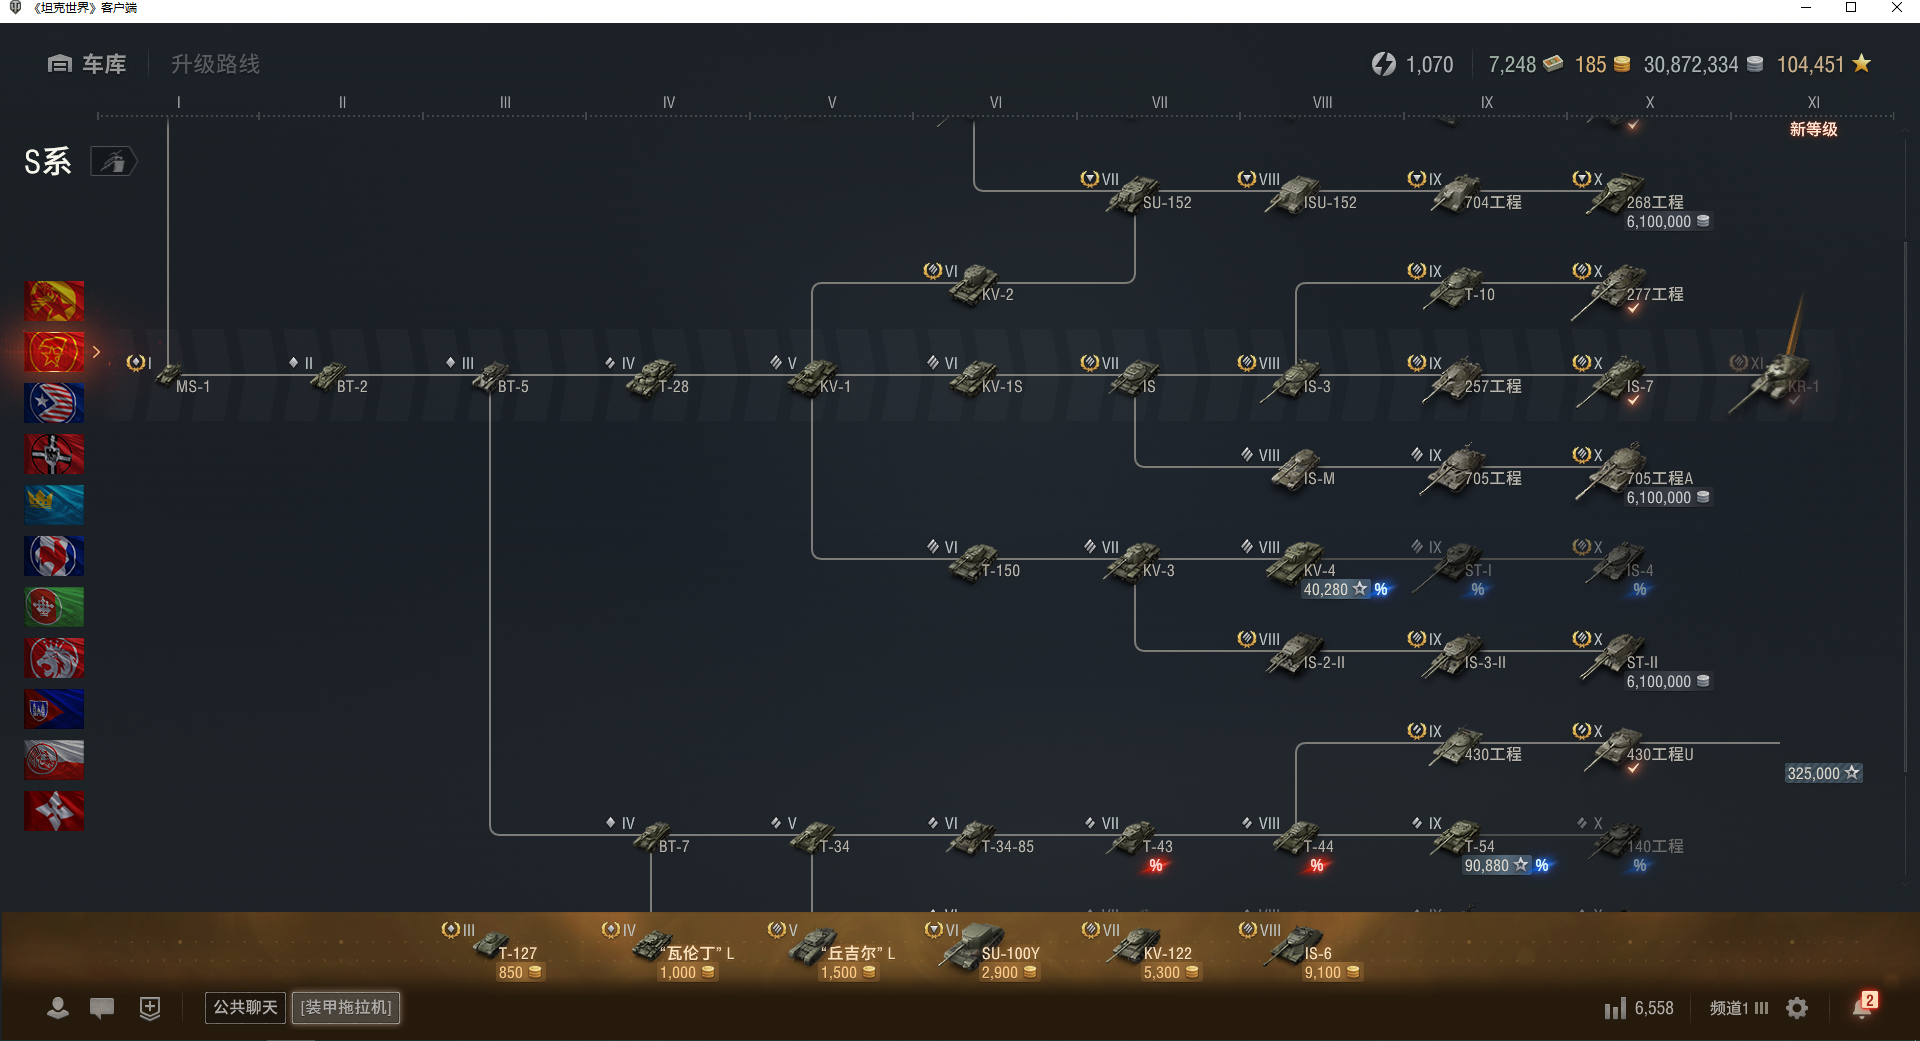Viewport: 1920px width, 1041px height.
Task: Click the free experience 104,451 value
Action: (x=1823, y=65)
